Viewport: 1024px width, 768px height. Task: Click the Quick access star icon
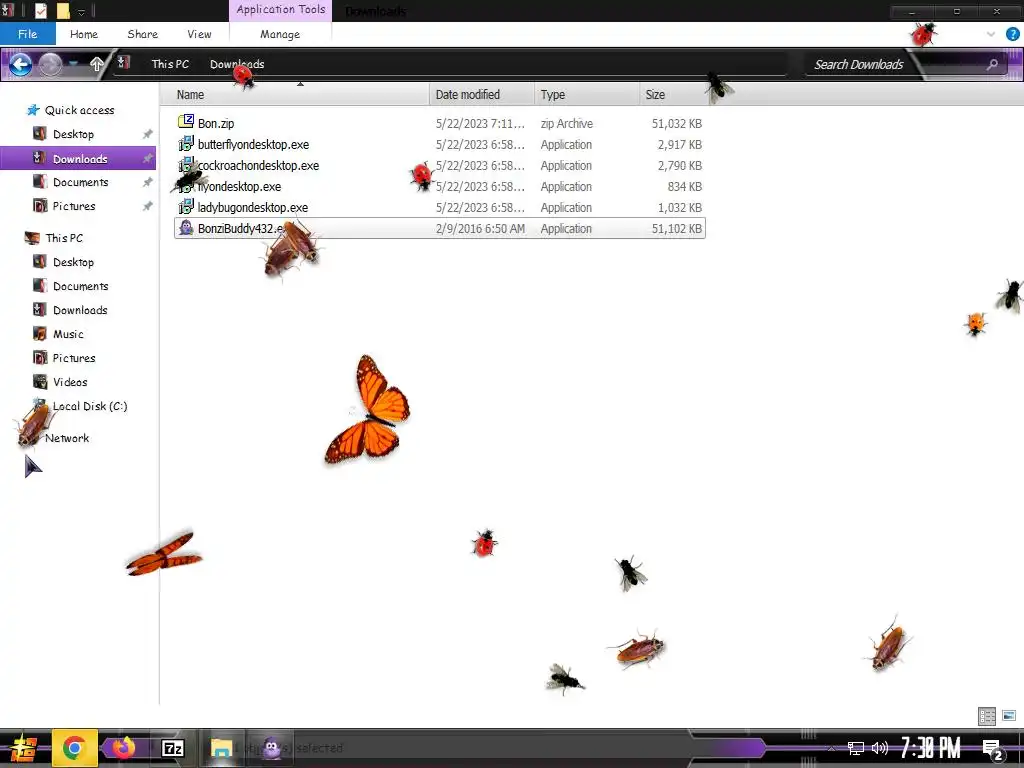tap(33, 110)
